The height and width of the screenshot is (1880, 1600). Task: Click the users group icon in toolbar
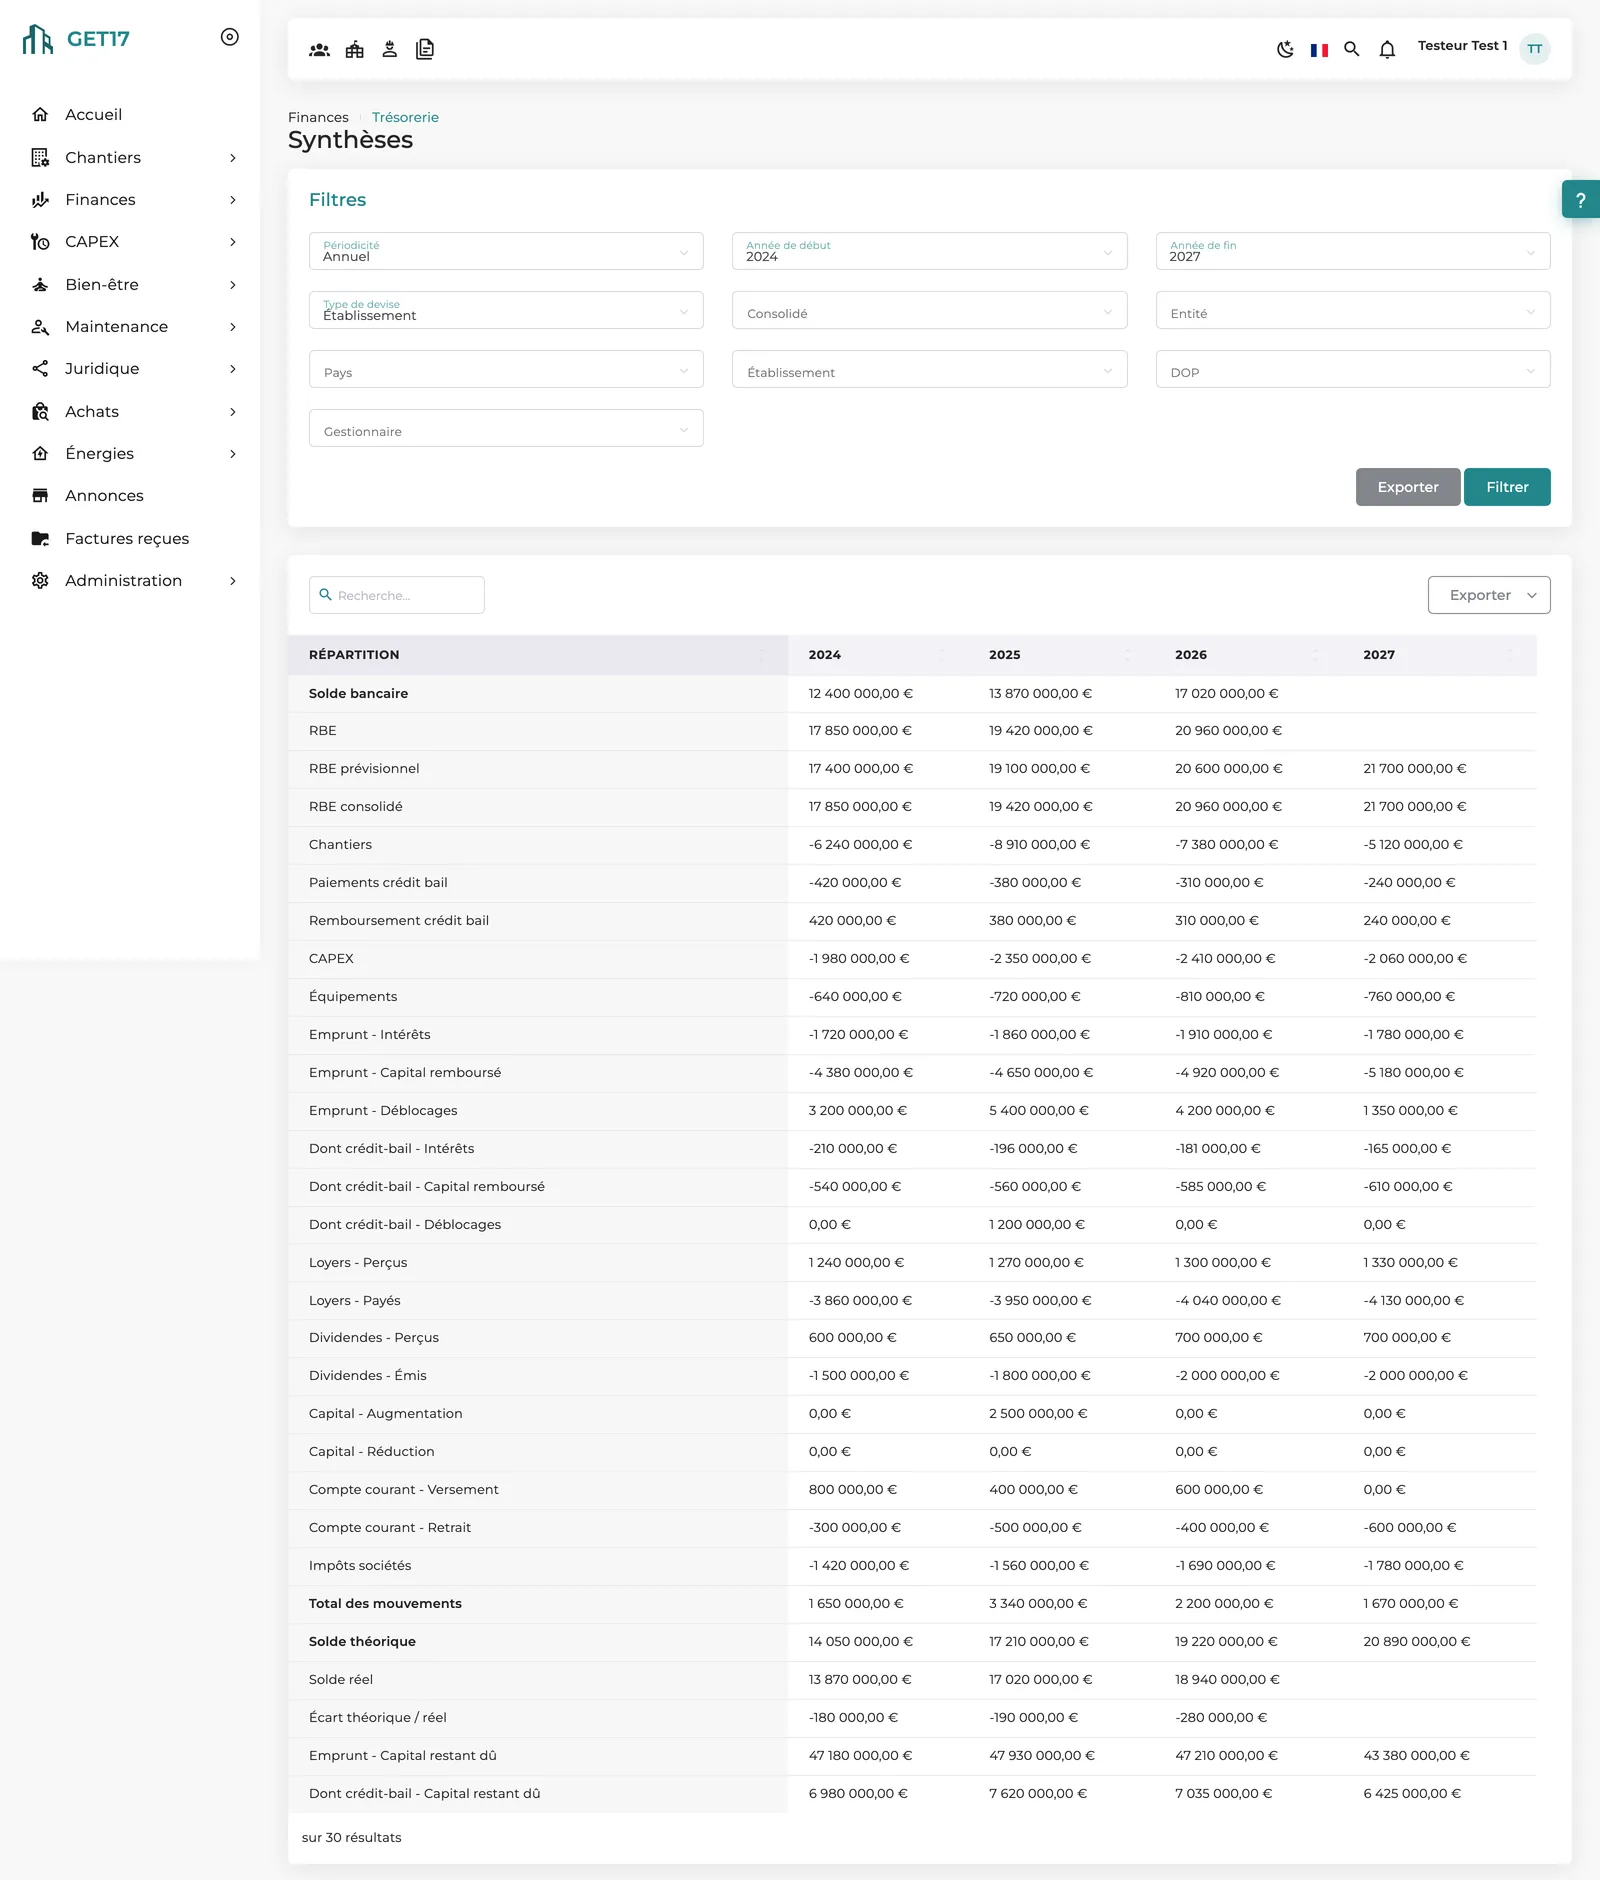pyautogui.click(x=319, y=49)
